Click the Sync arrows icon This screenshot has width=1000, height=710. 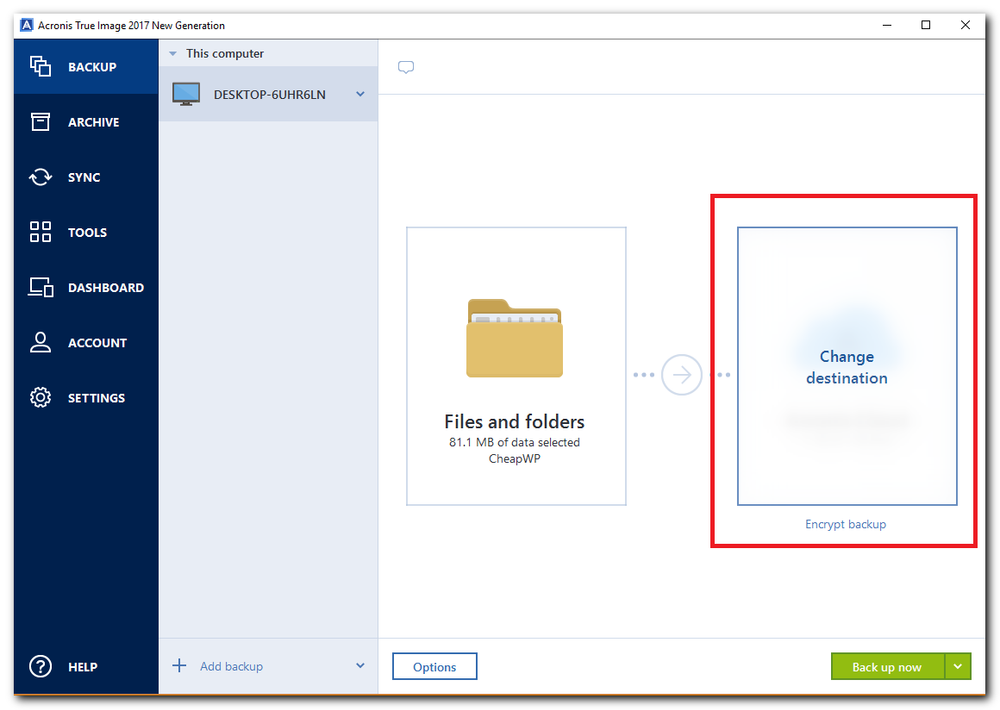(40, 177)
